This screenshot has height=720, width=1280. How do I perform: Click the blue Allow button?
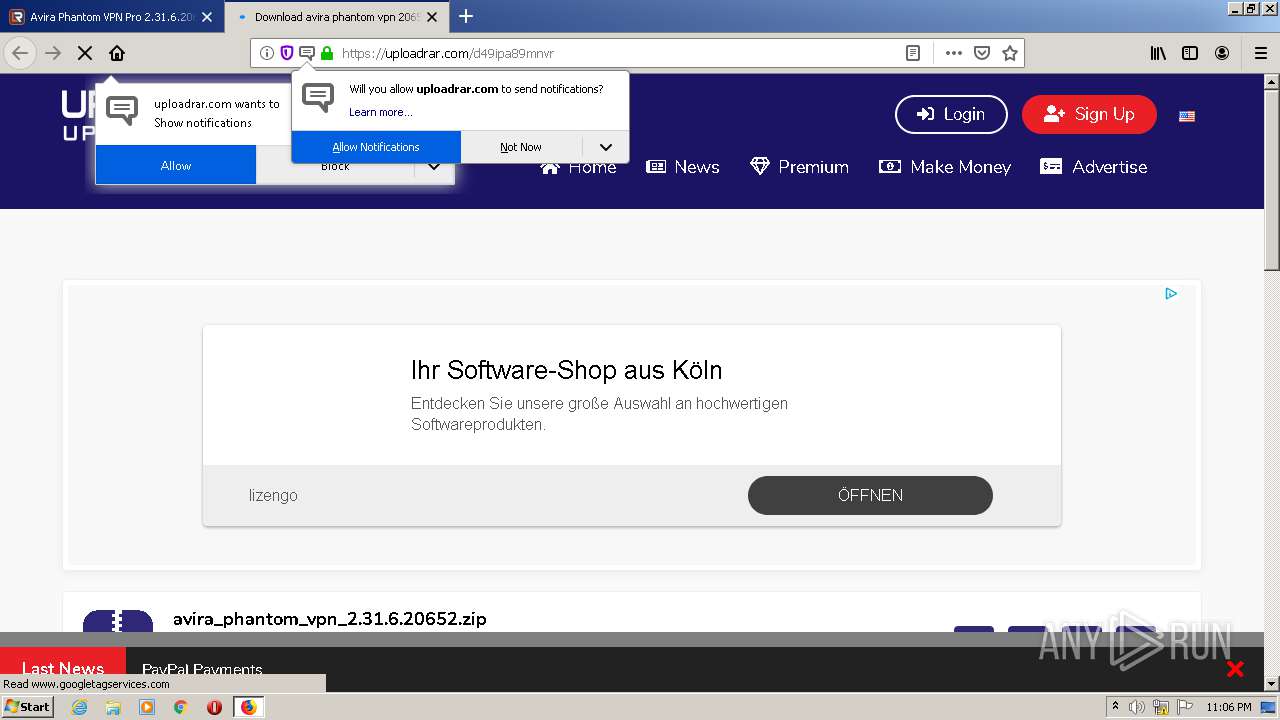(176, 165)
